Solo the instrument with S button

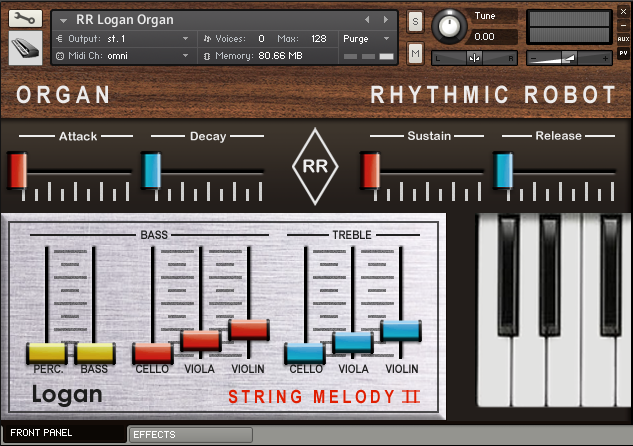(x=415, y=21)
